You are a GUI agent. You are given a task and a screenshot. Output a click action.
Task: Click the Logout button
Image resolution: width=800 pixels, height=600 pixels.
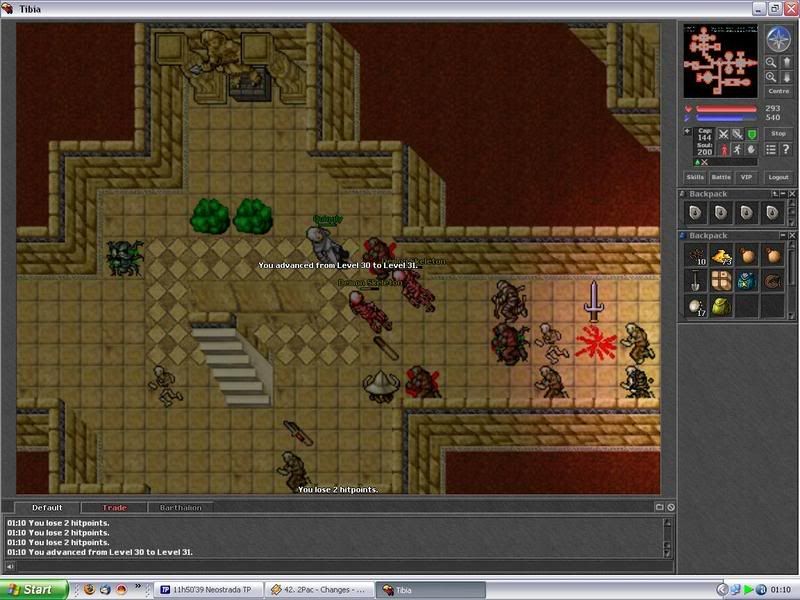pyautogui.click(x=779, y=177)
